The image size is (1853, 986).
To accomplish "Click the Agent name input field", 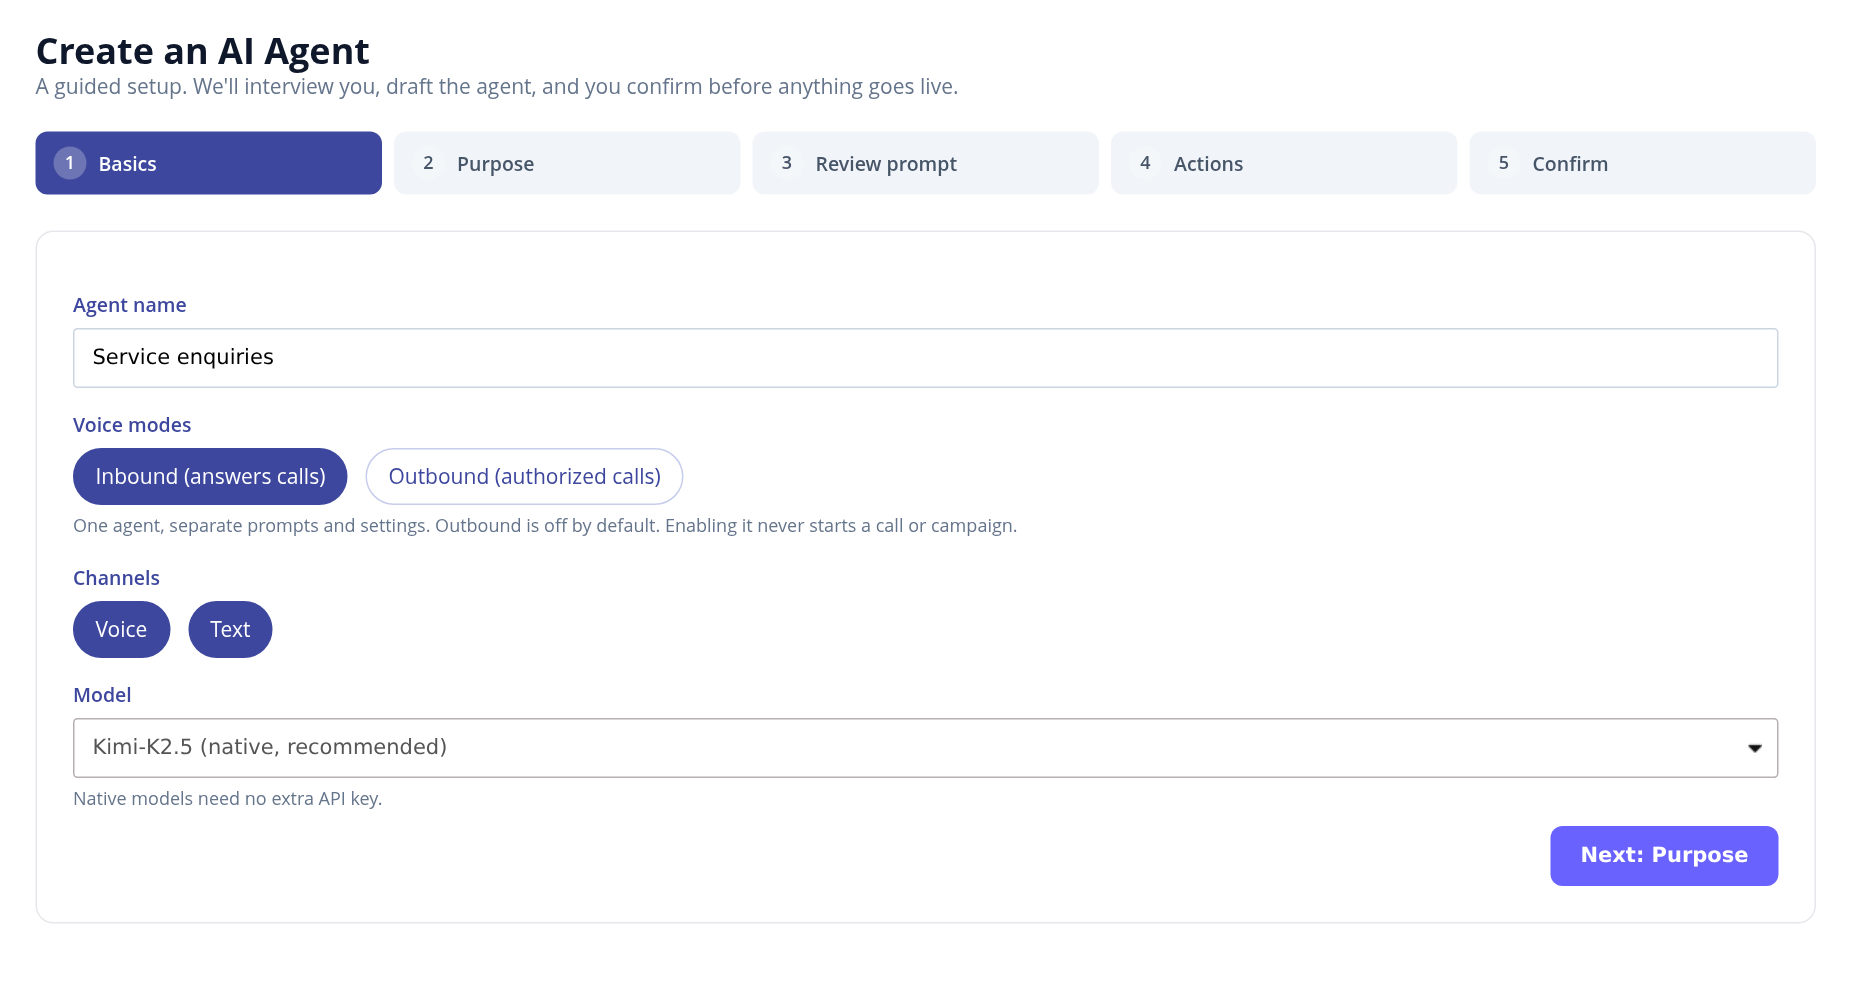I will 925,358.
